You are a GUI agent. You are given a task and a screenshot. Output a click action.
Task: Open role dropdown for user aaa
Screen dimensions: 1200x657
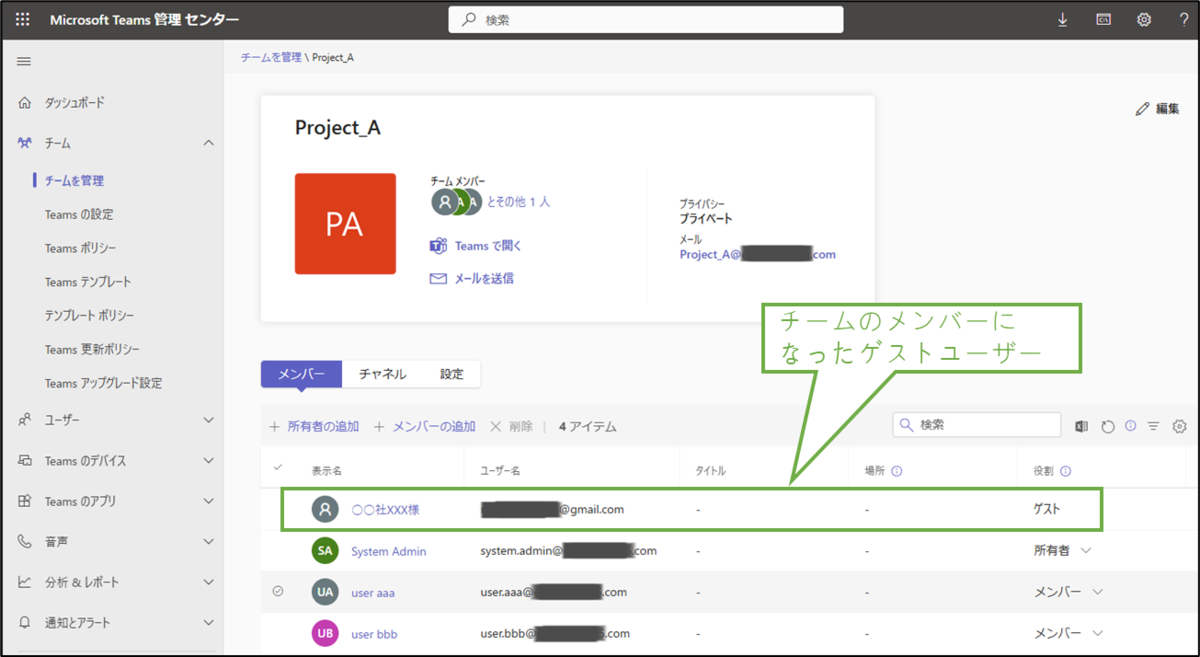click(x=1098, y=592)
